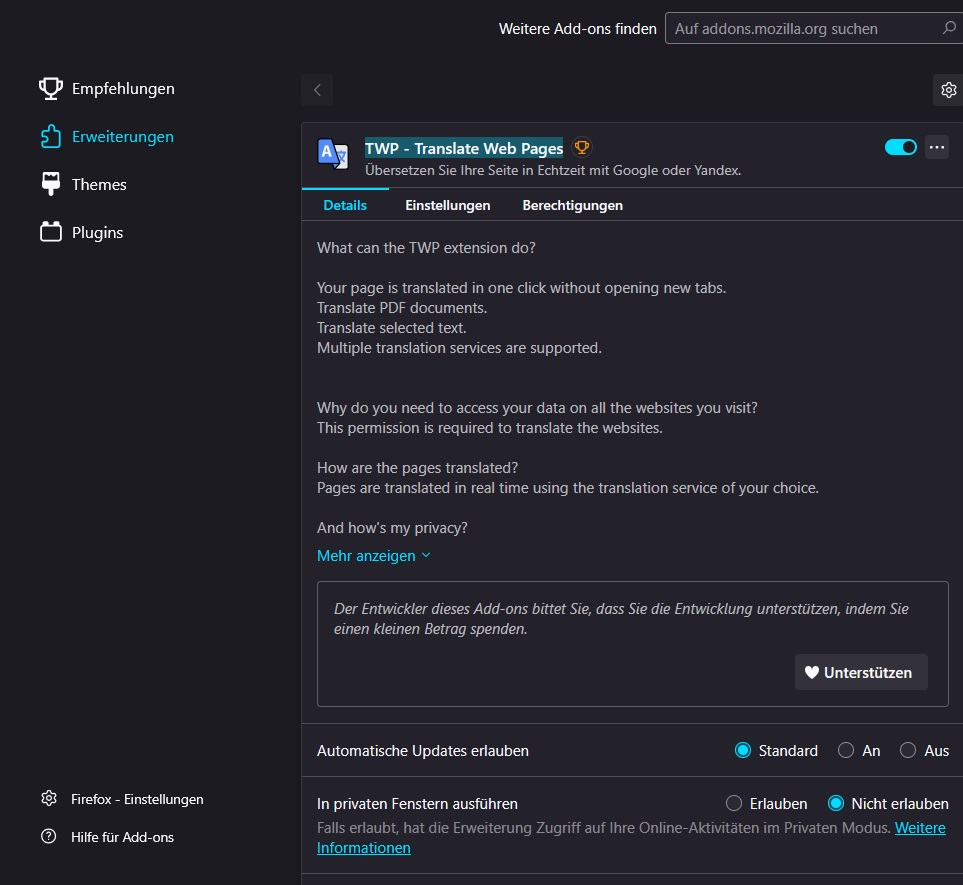This screenshot has width=963, height=885.
Task: Click the TWP extension translate icon
Action: [x=332, y=152]
